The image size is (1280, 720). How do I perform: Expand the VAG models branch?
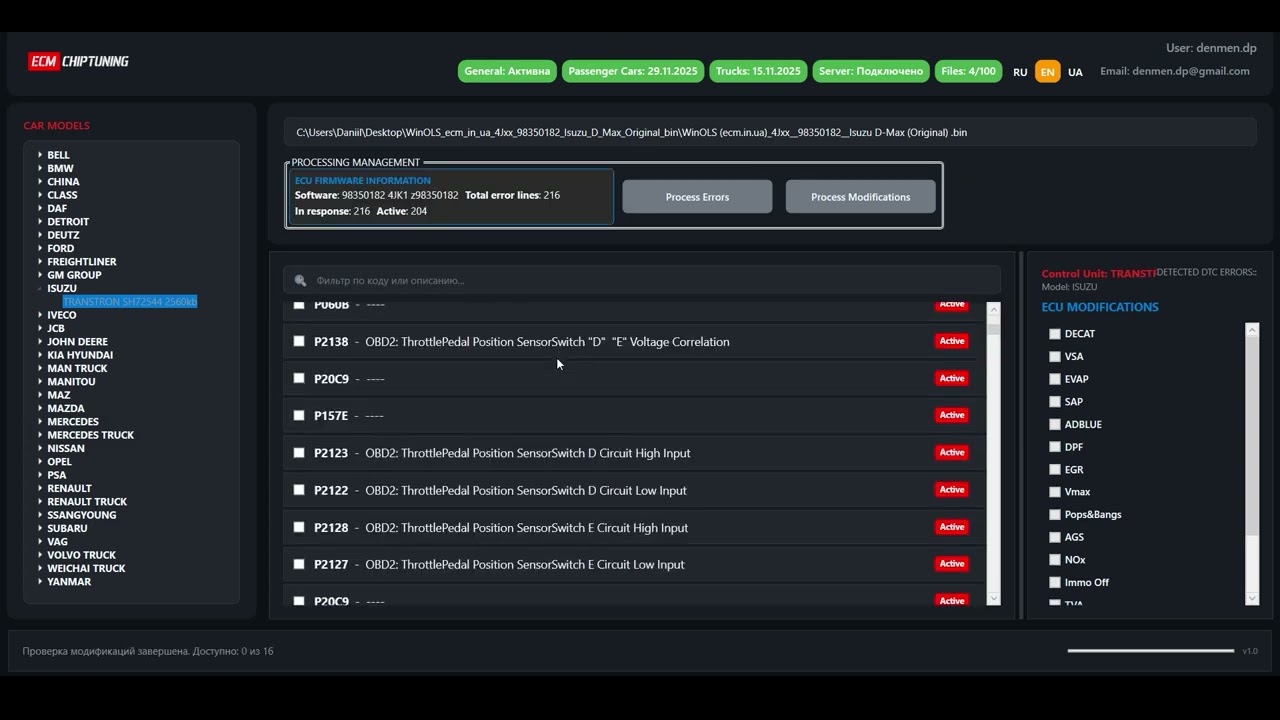40,541
